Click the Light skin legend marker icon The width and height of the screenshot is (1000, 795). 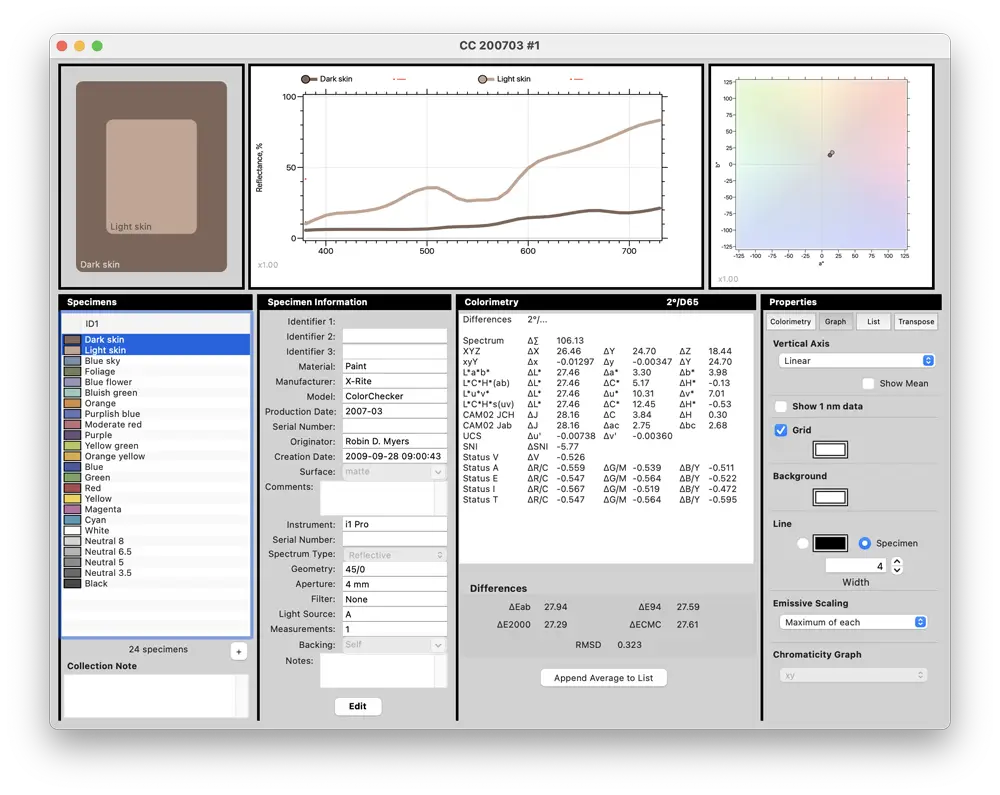point(483,78)
